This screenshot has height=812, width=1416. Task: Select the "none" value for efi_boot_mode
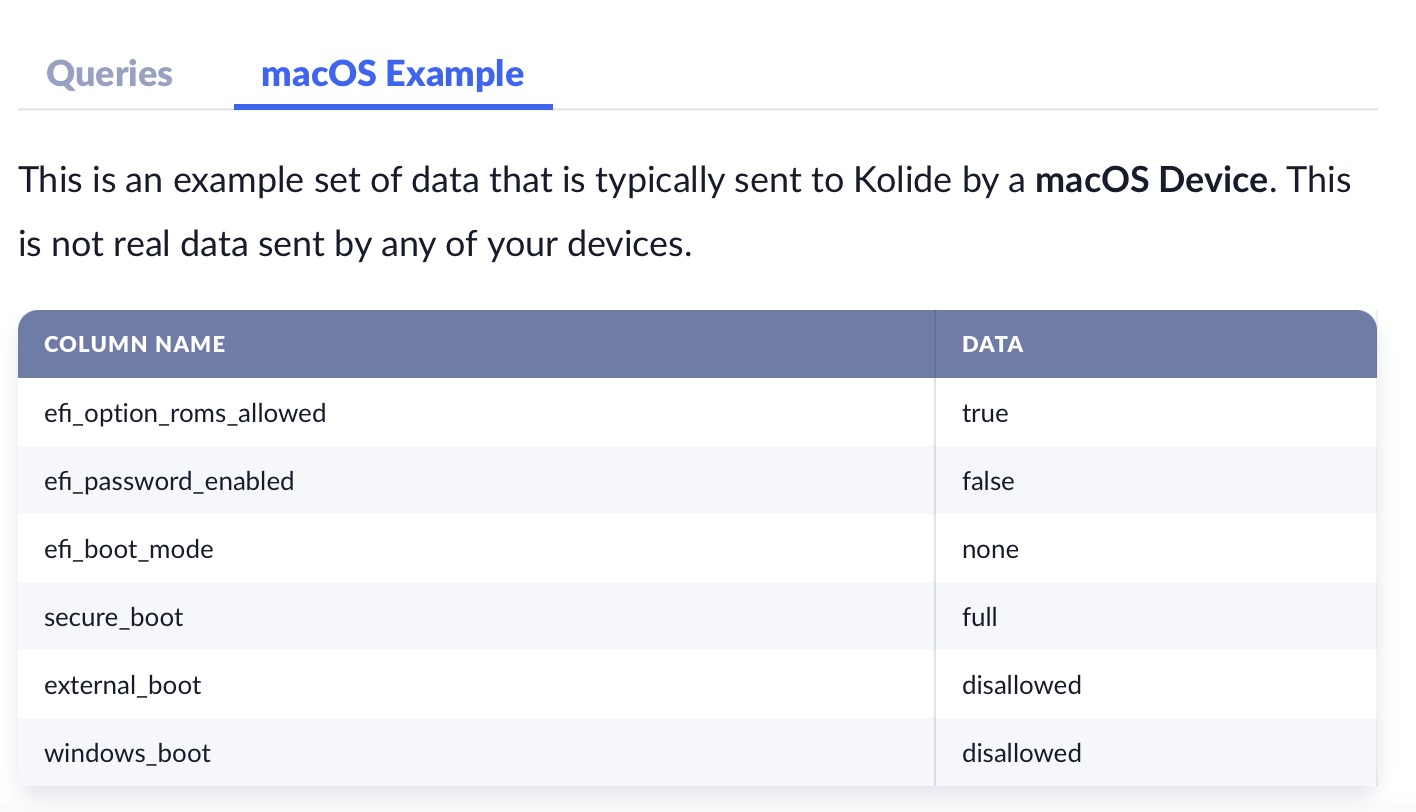pyautogui.click(x=990, y=549)
